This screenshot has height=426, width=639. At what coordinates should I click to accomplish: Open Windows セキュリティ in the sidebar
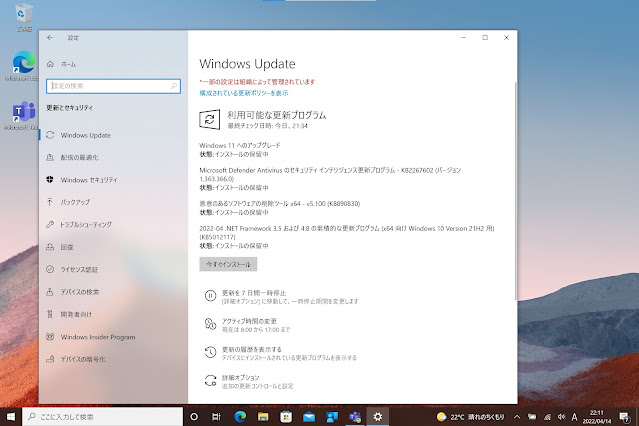coord(113,180)
